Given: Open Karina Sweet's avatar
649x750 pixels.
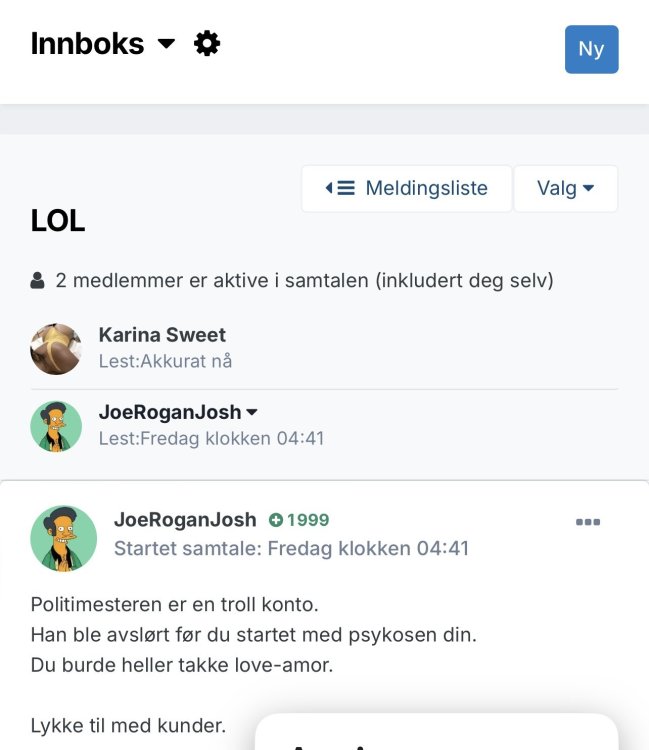Looking at the screenshot, I should [x=56, y=349].
